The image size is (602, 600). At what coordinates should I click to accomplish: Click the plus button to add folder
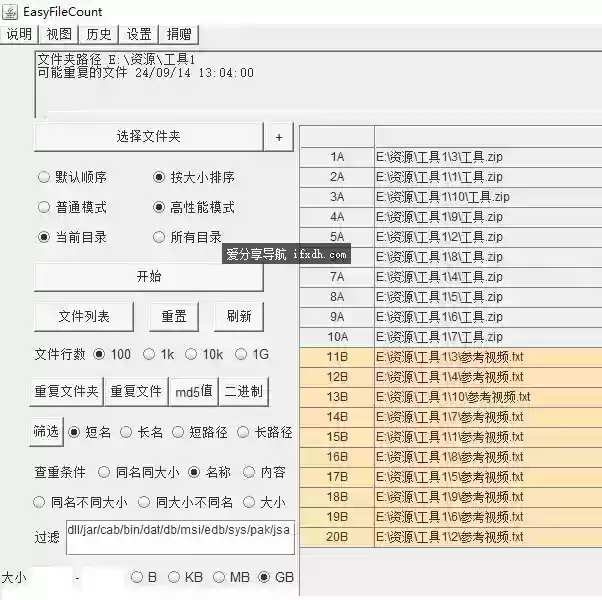click(279, 137)
